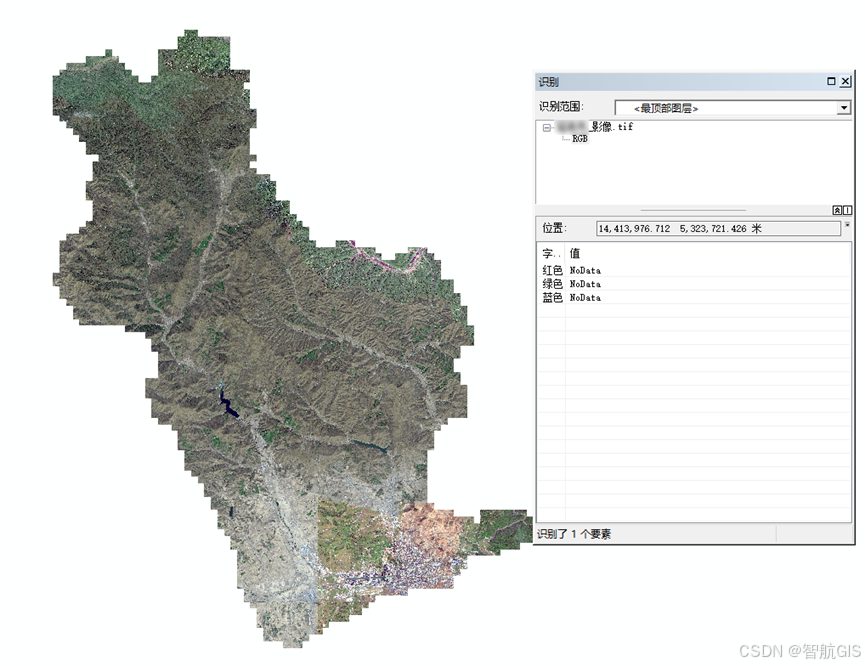Select the 红色 row label
The image size is (865, 666).
click(x=552, y=270)
